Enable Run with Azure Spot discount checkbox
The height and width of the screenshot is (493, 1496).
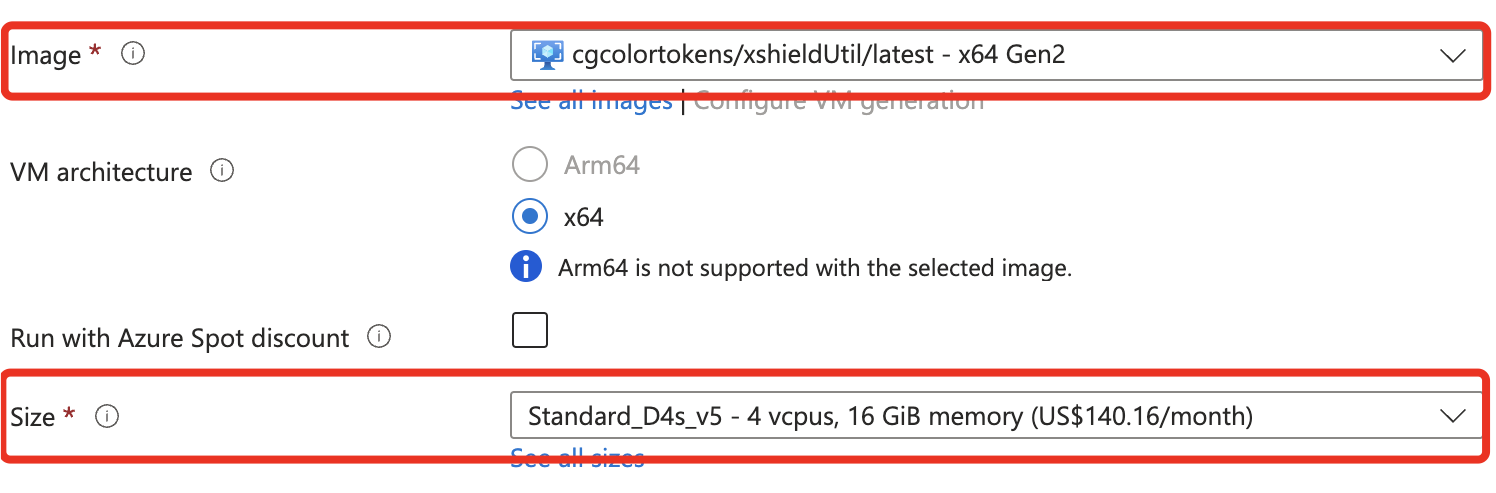tap(530, 329)
